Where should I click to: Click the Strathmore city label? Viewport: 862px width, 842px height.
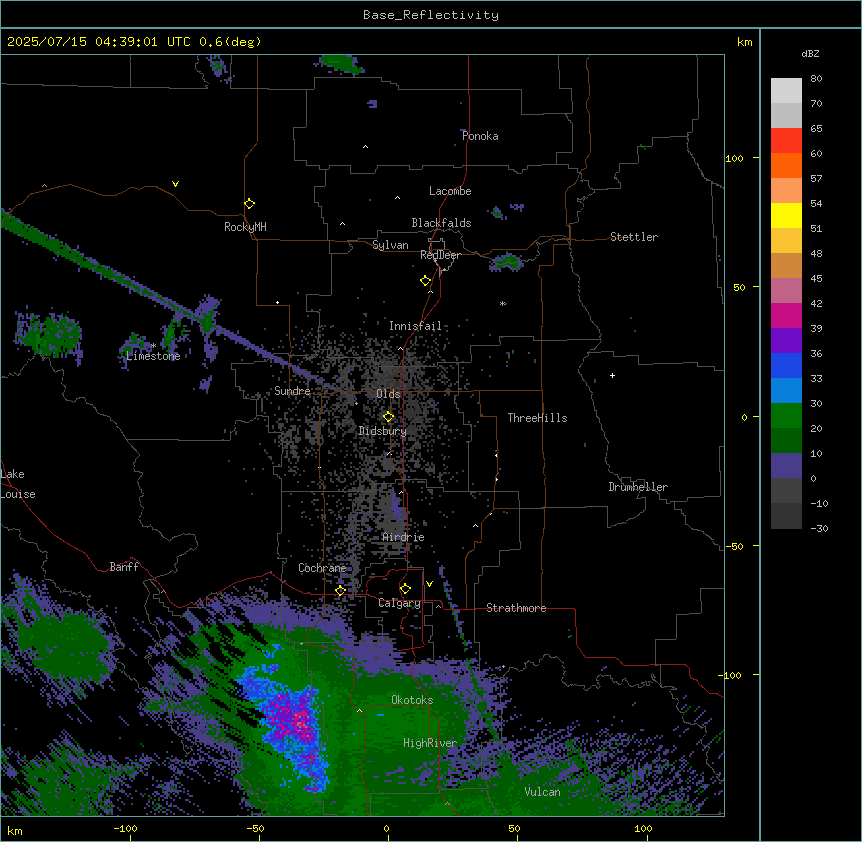(x=516, y=608)
